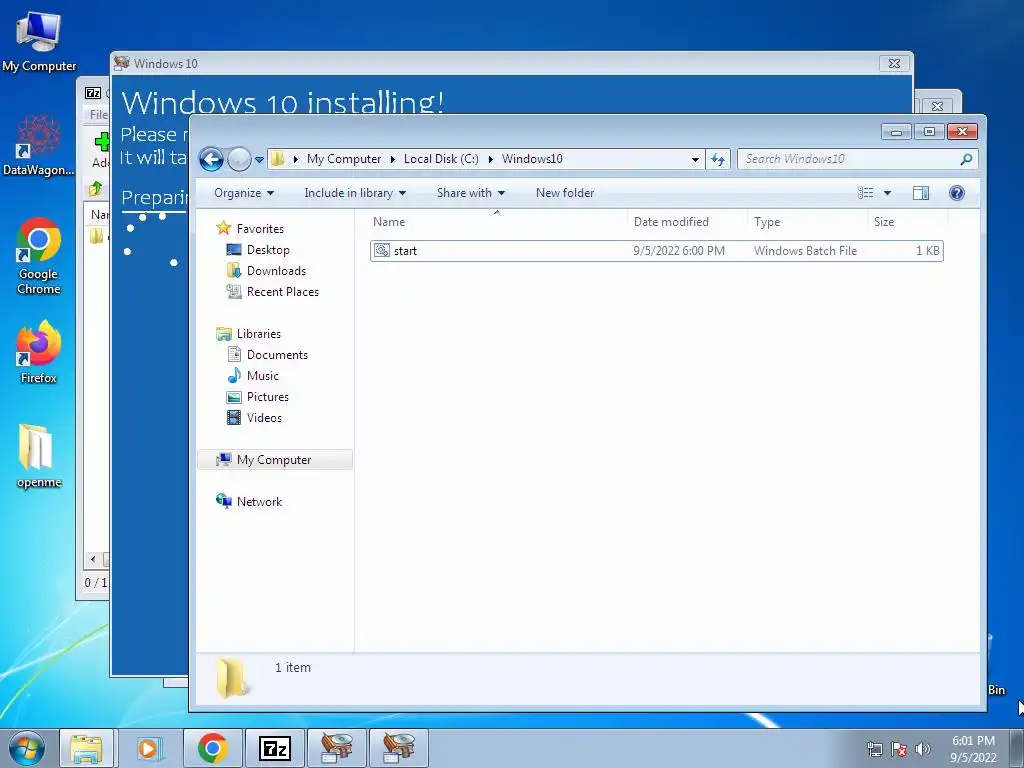Viewport: 1024px width, 768px height.
Task: Click the 9/5/2022 6:00 PM date cell
Action: (679, 251)
